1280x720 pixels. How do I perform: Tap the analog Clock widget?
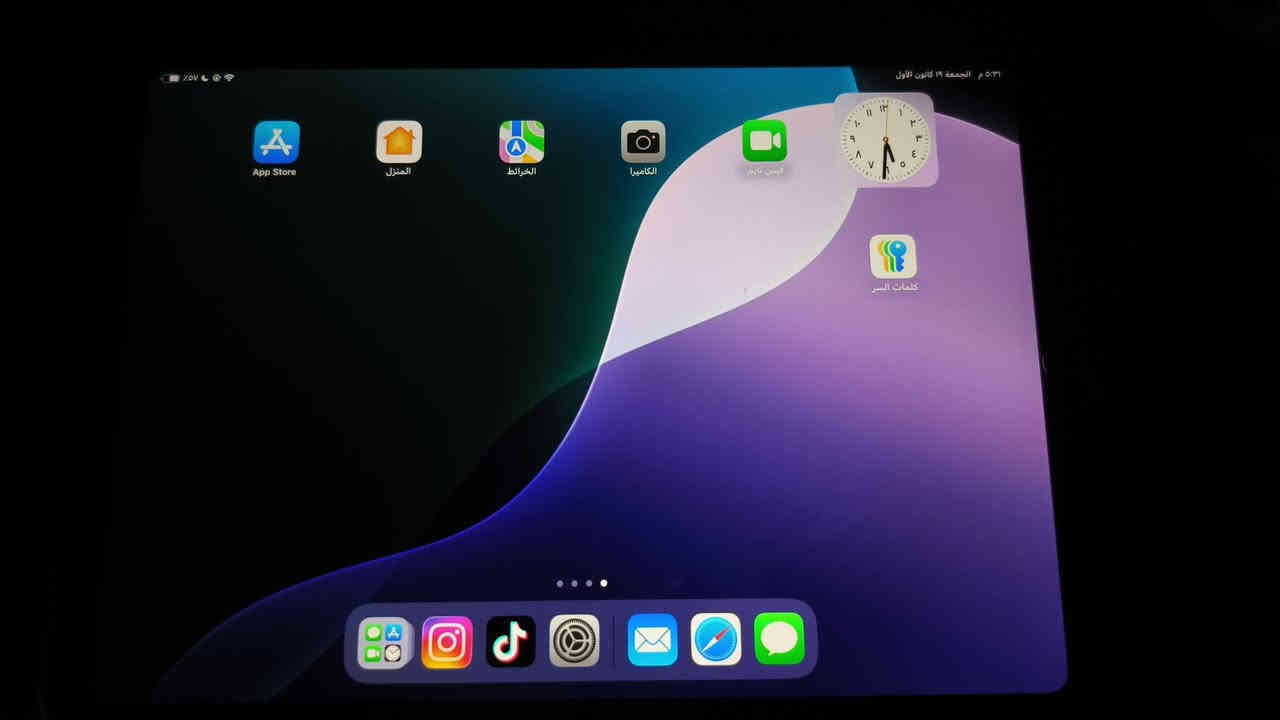(886, 139)
